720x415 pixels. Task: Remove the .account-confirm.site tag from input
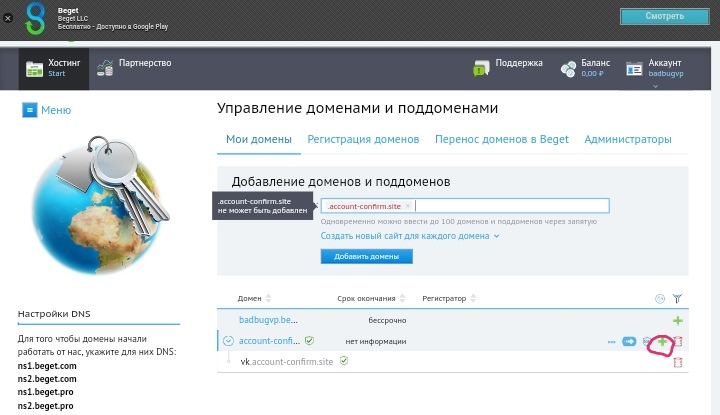408,206
